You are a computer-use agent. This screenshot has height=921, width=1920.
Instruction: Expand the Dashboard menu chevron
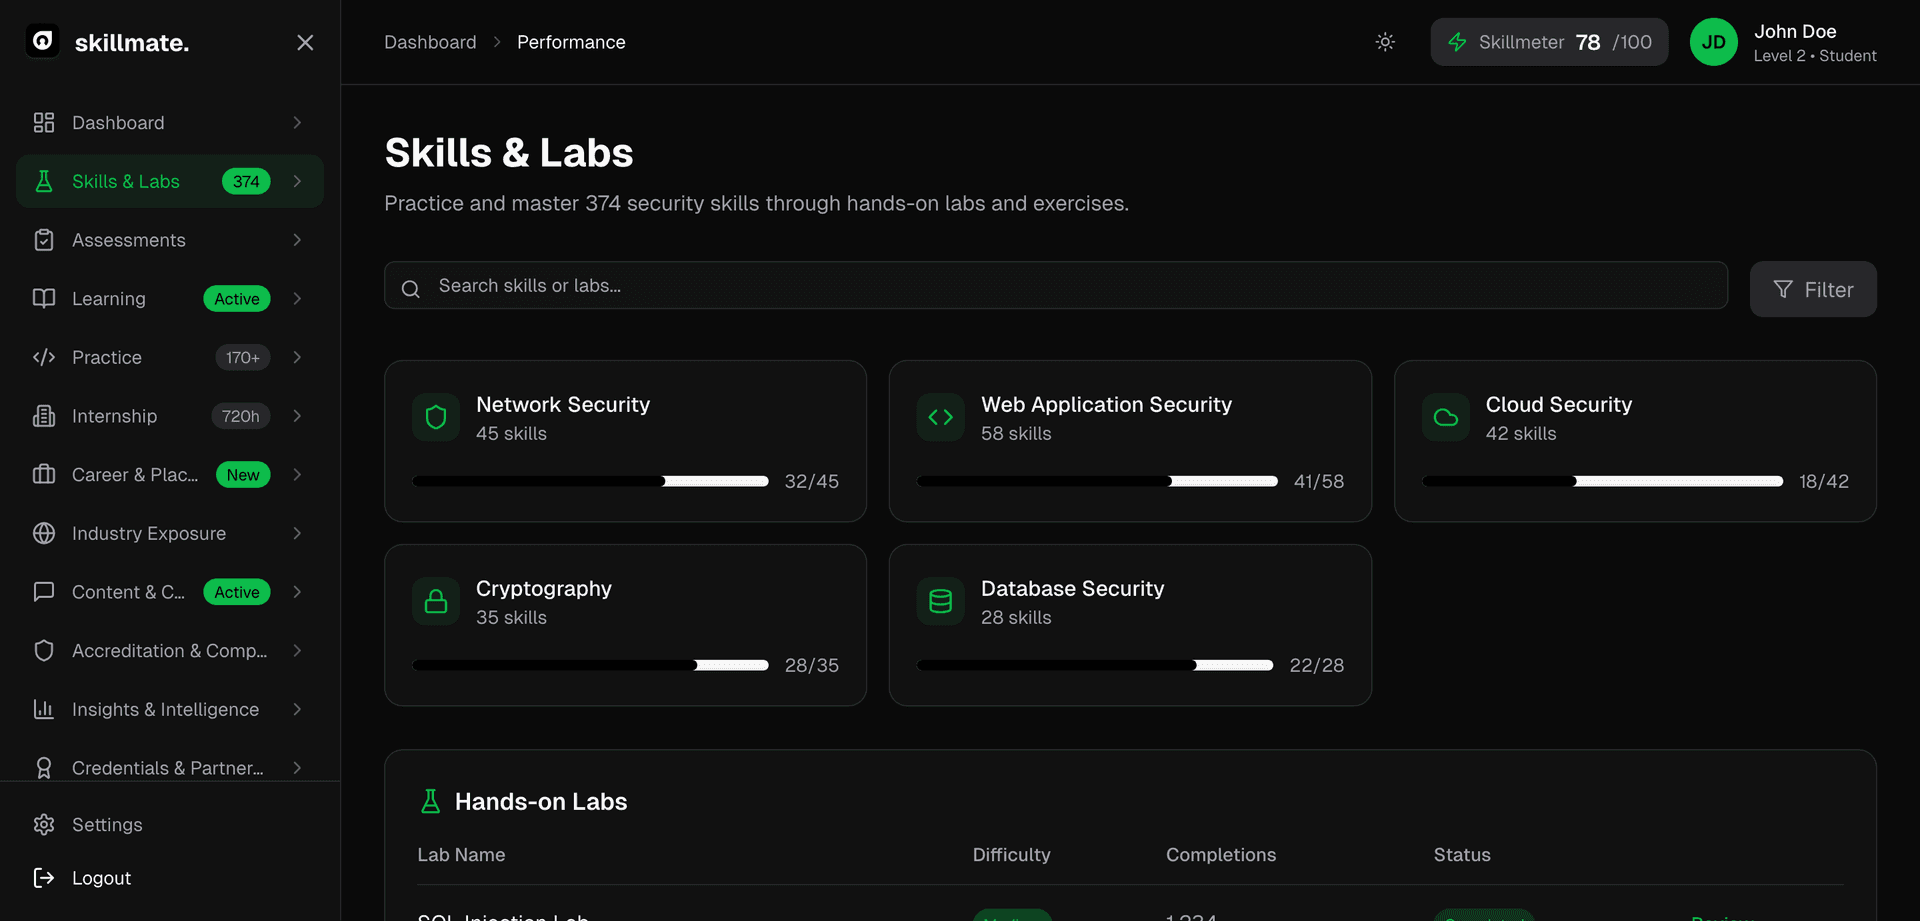(297, 123)
